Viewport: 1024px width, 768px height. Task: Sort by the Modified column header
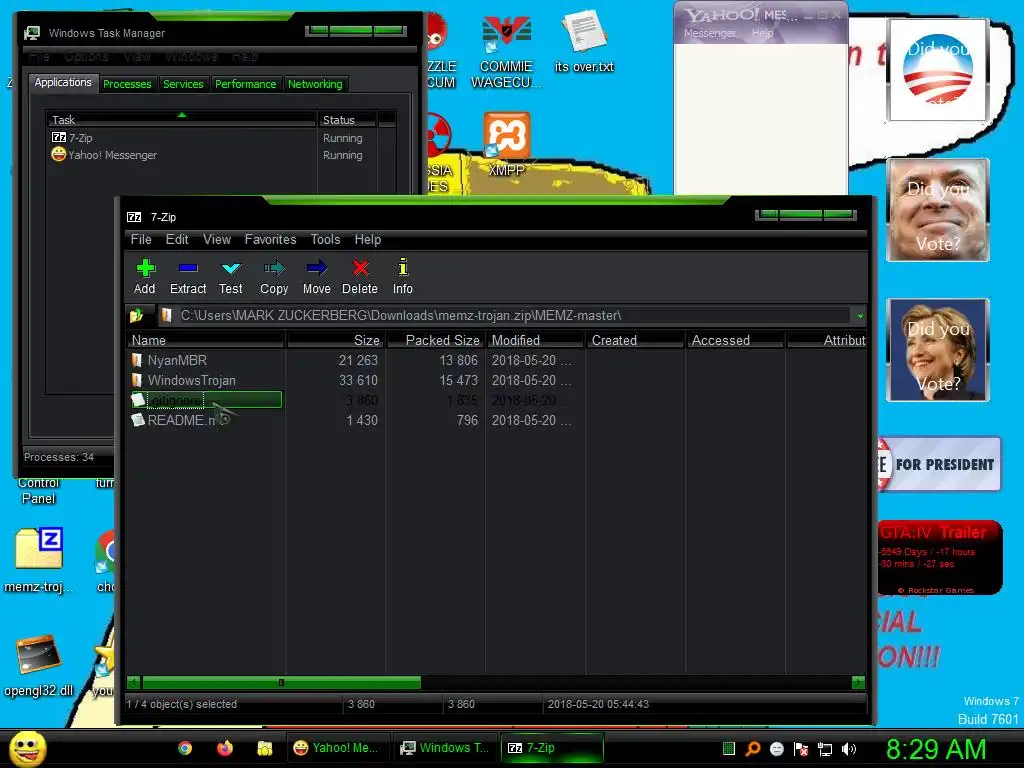535,340
